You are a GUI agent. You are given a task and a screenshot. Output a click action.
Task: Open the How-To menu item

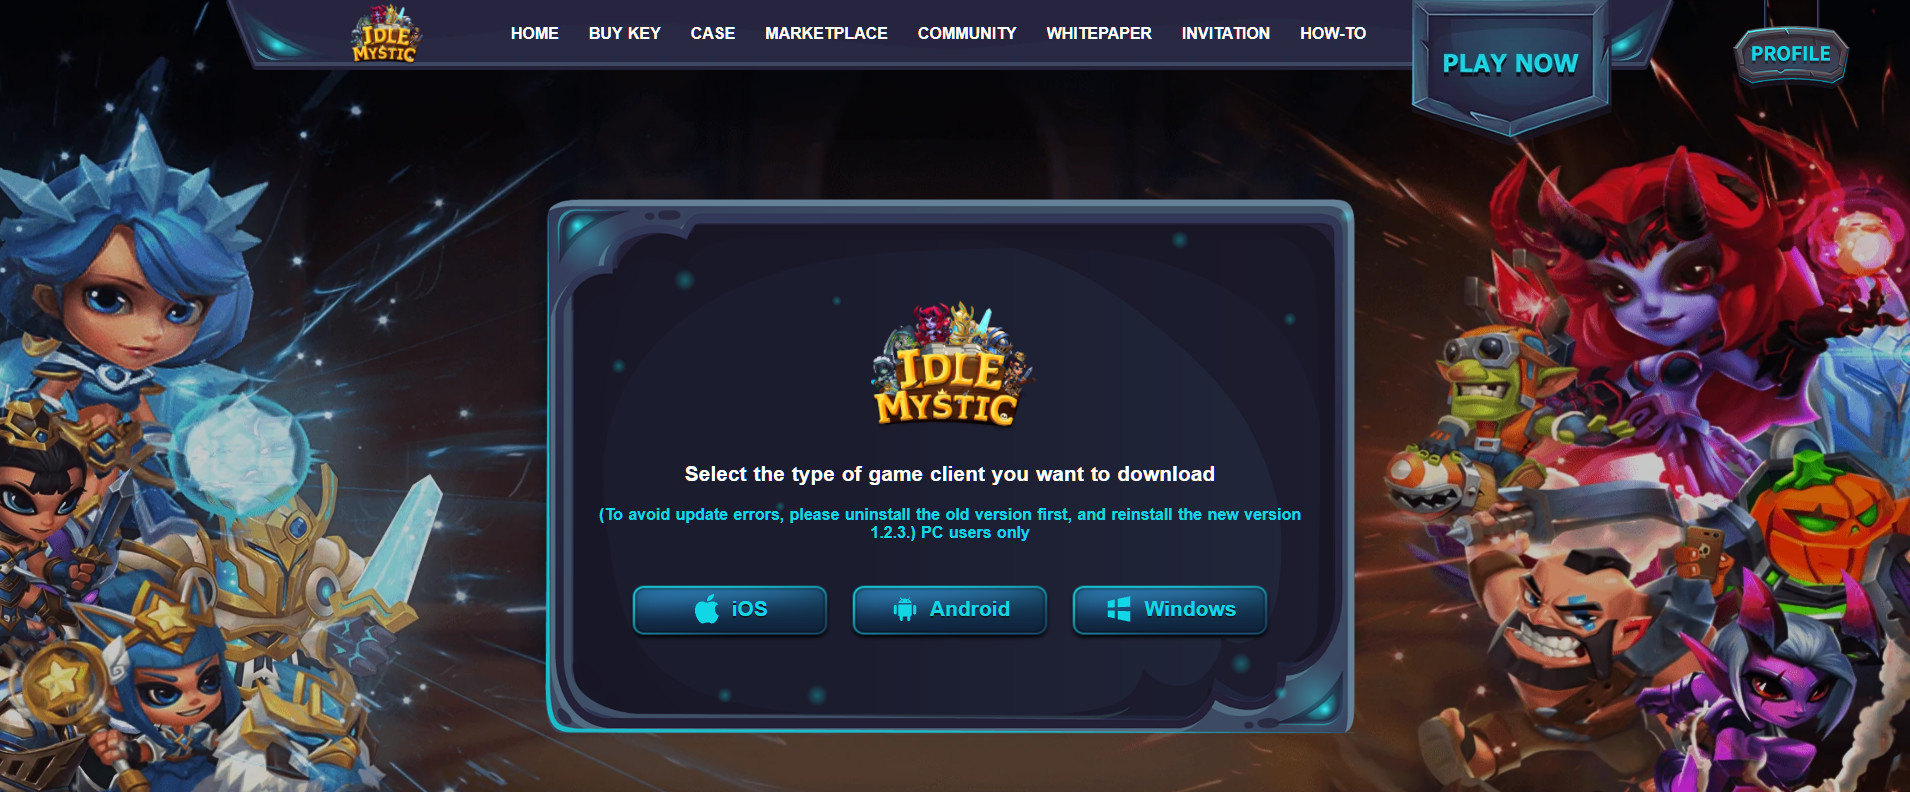(1333, 33)
